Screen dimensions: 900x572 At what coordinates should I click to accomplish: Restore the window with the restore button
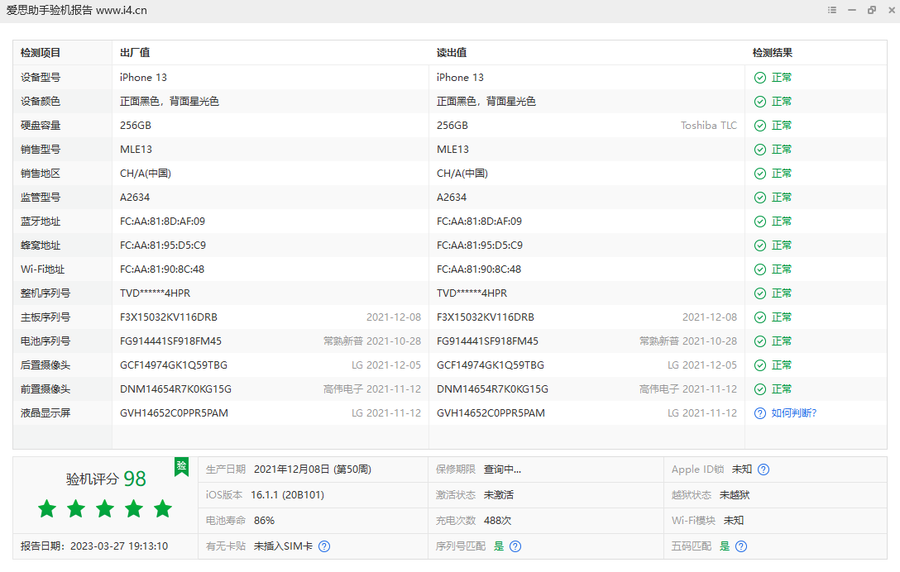(x=871, y=10)
